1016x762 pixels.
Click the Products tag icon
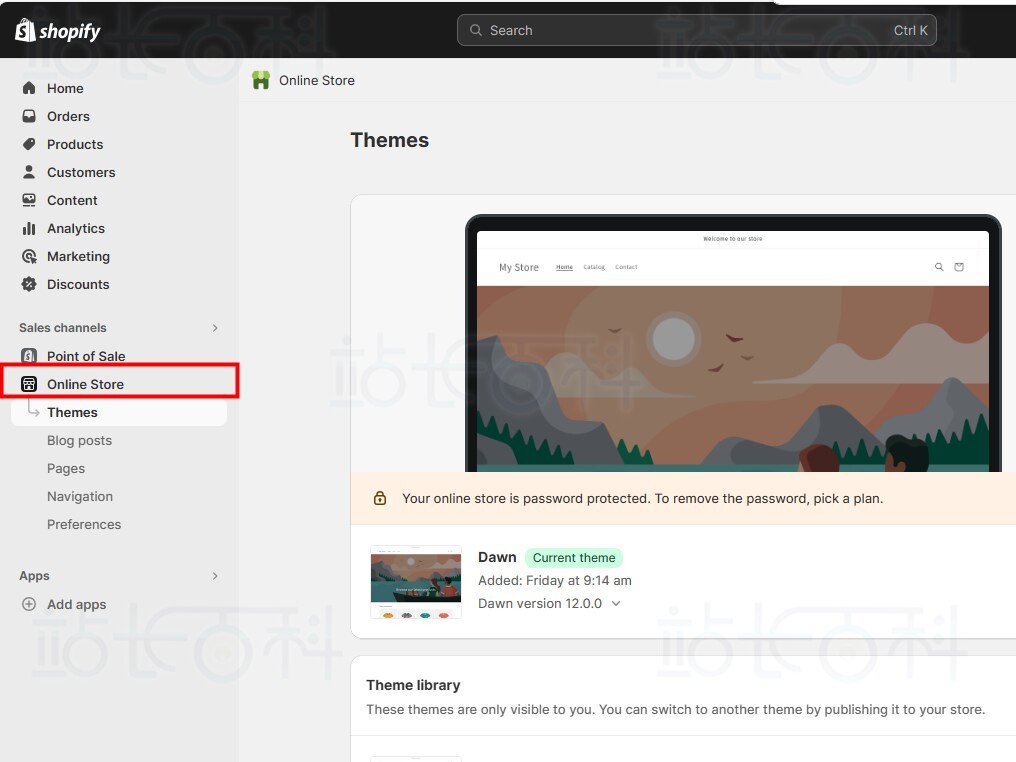[29, 144]
